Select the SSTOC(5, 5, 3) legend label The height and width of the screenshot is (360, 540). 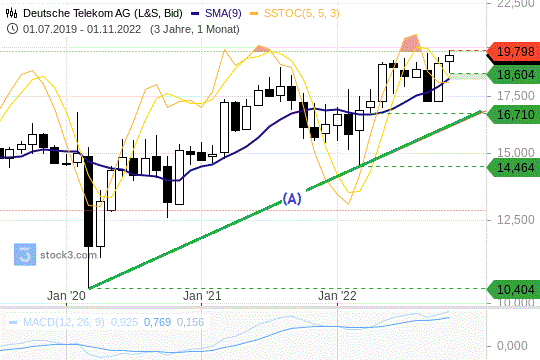[302, 13]
